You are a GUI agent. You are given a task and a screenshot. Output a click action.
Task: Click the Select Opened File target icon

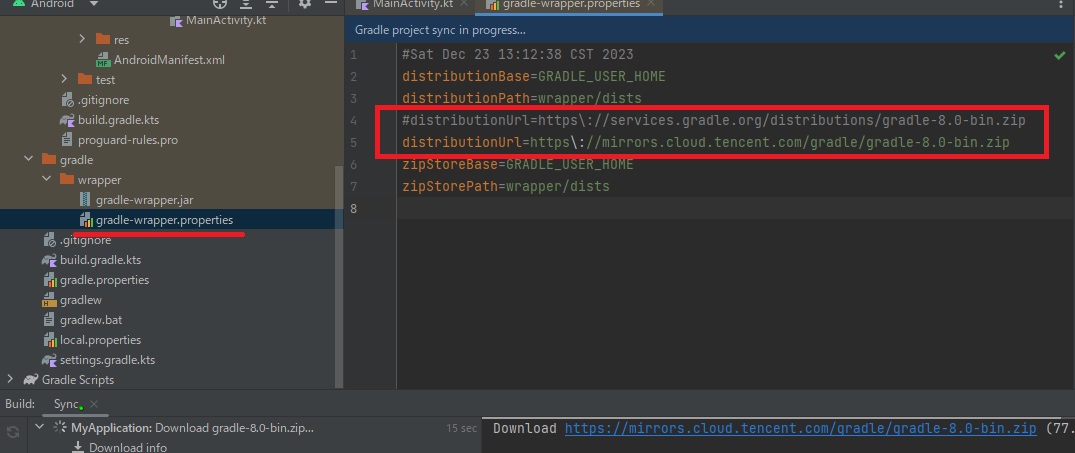click(x=220, y=3)
